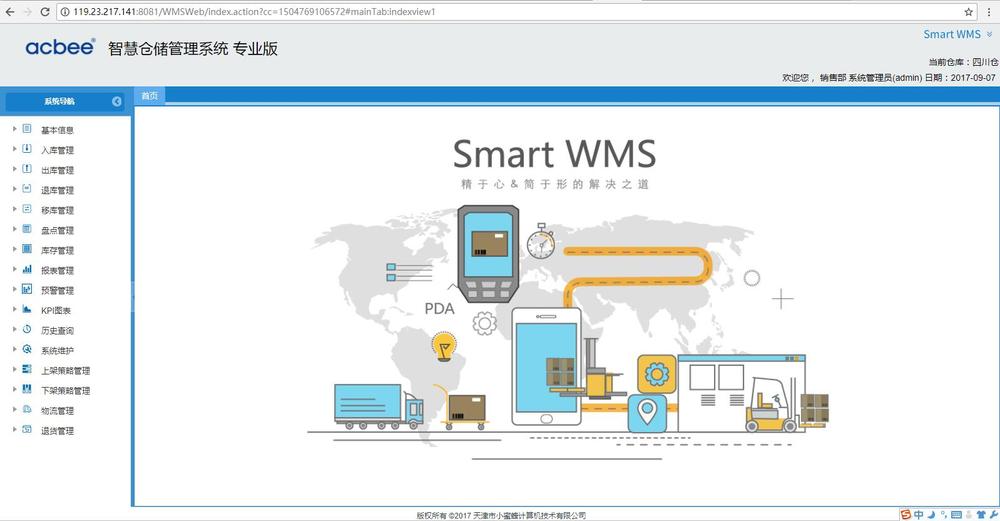The image size is (1000, 521).
Task: Expand the 基本信息 tree node arrow
Action: [x=15, y=129]
